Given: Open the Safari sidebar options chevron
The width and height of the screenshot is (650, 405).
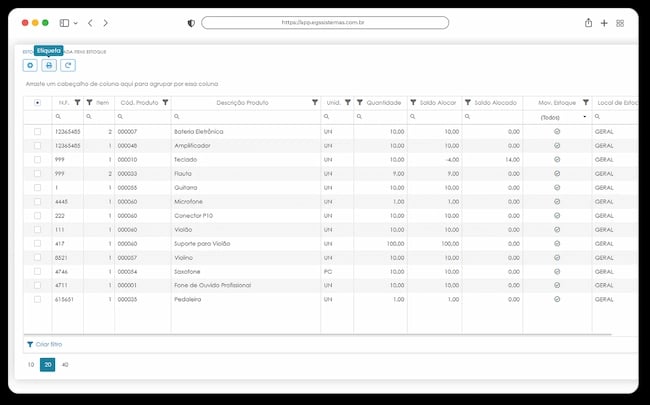Looking at the screenshot, I should click(x=75, y=23).
